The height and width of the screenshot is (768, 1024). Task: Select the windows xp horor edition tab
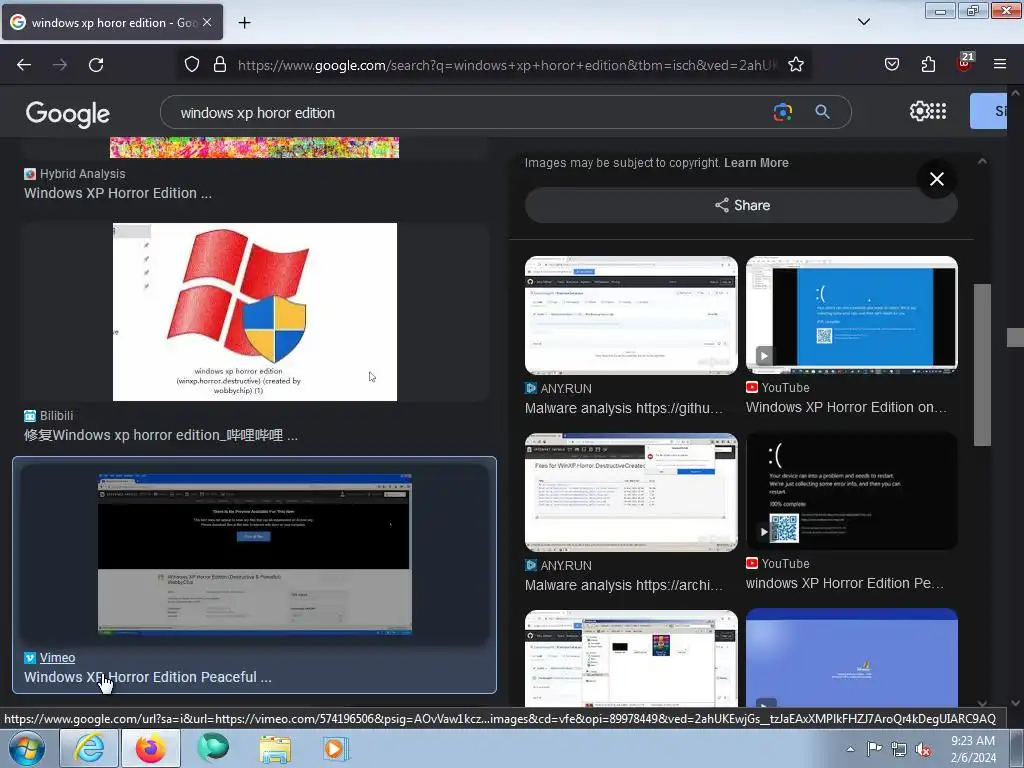pos(112,22)
